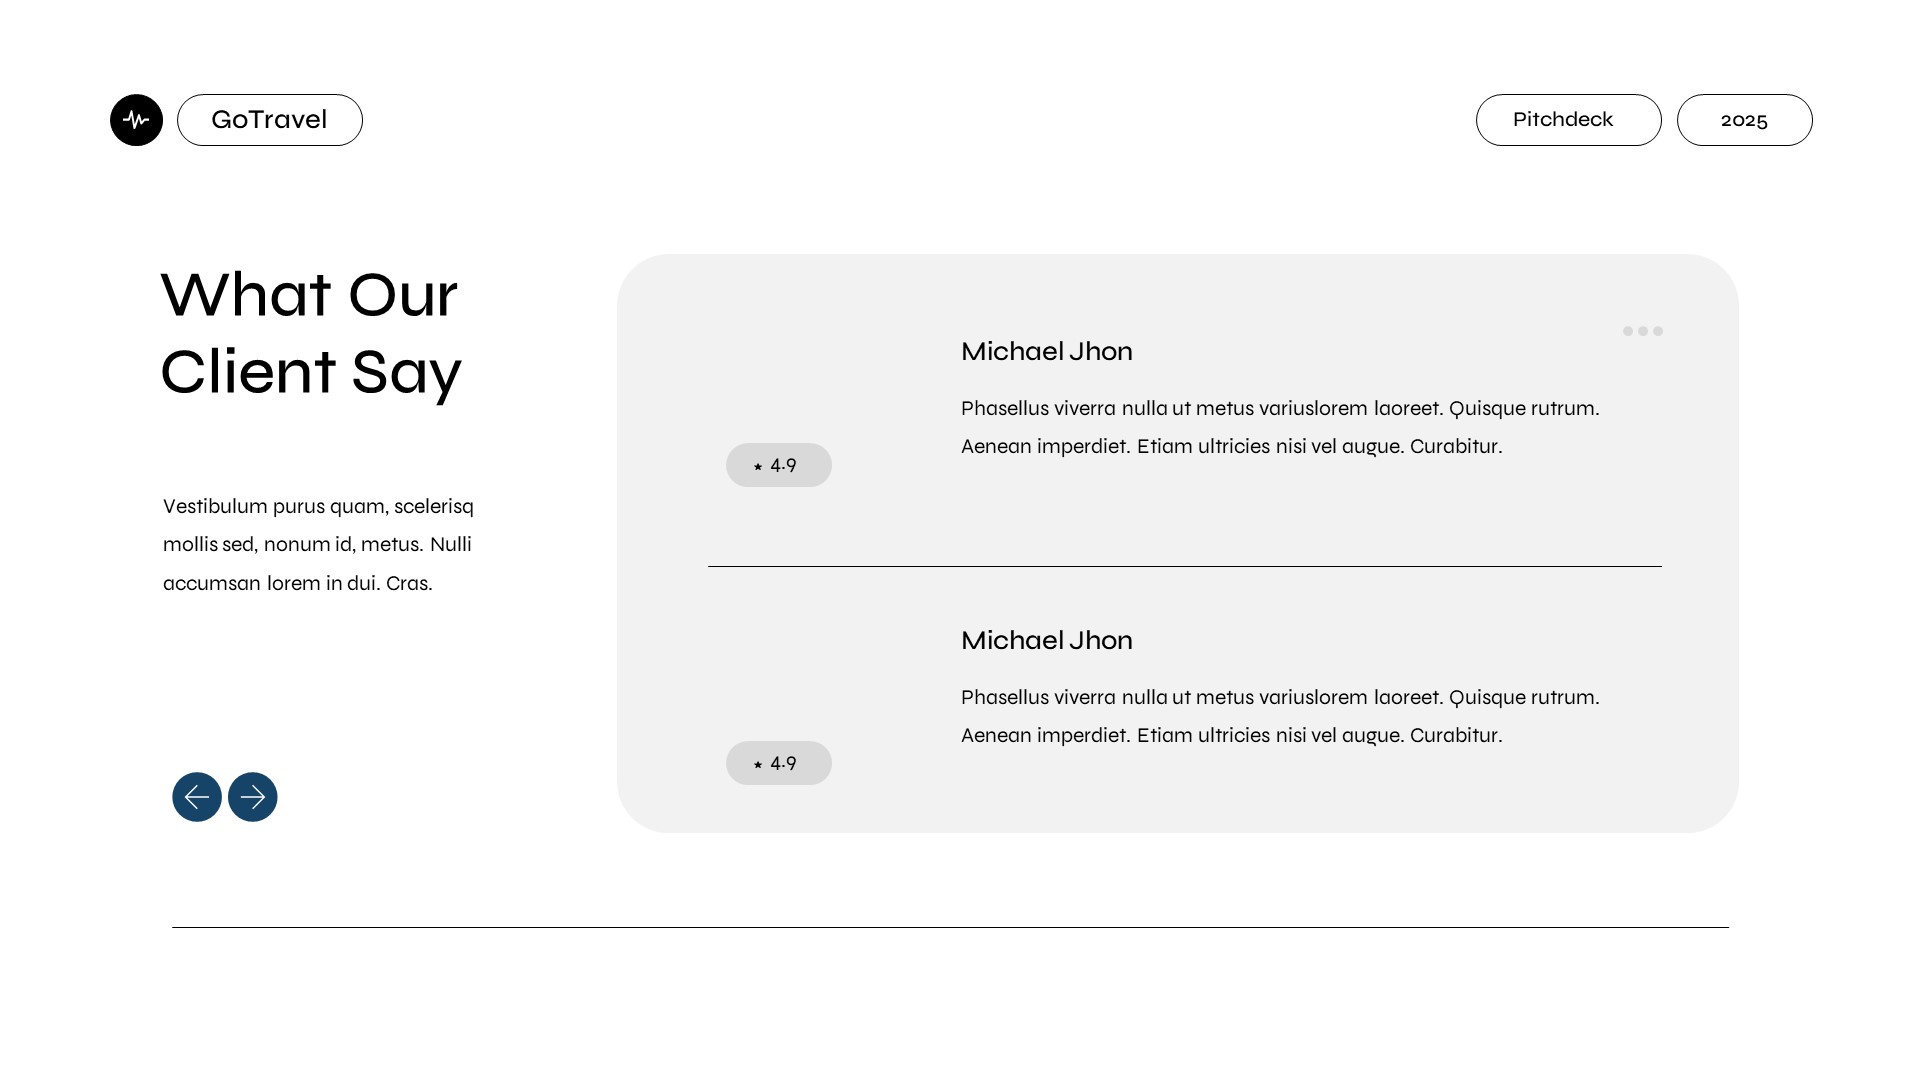Screen dimensions: 1920x1080
Task: Select the 2025 year pill
Action: tap(1744, 120)
